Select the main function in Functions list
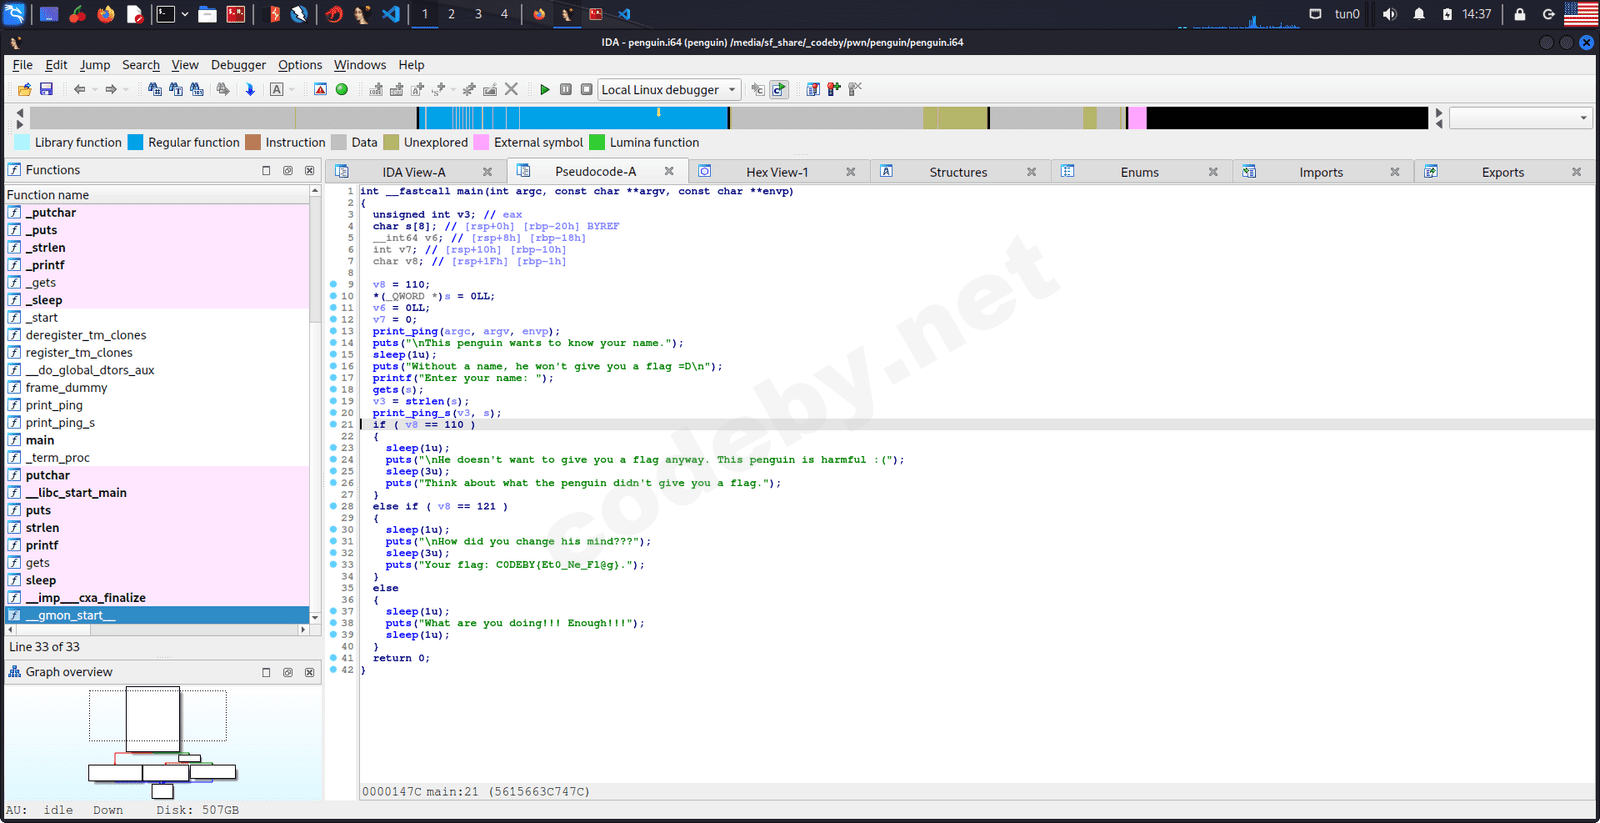 [x=40, y=440]
